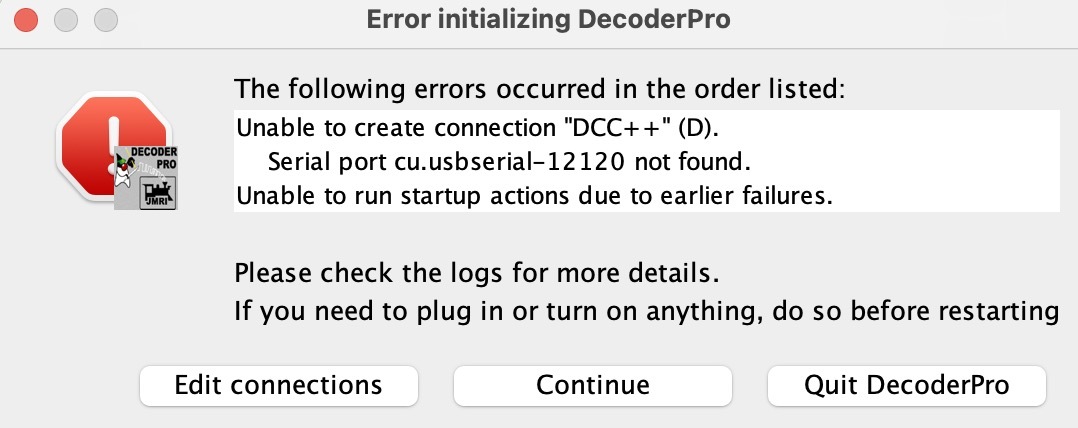
Task: Click the "If you need to plug in" message
Action: pos(646,312)
